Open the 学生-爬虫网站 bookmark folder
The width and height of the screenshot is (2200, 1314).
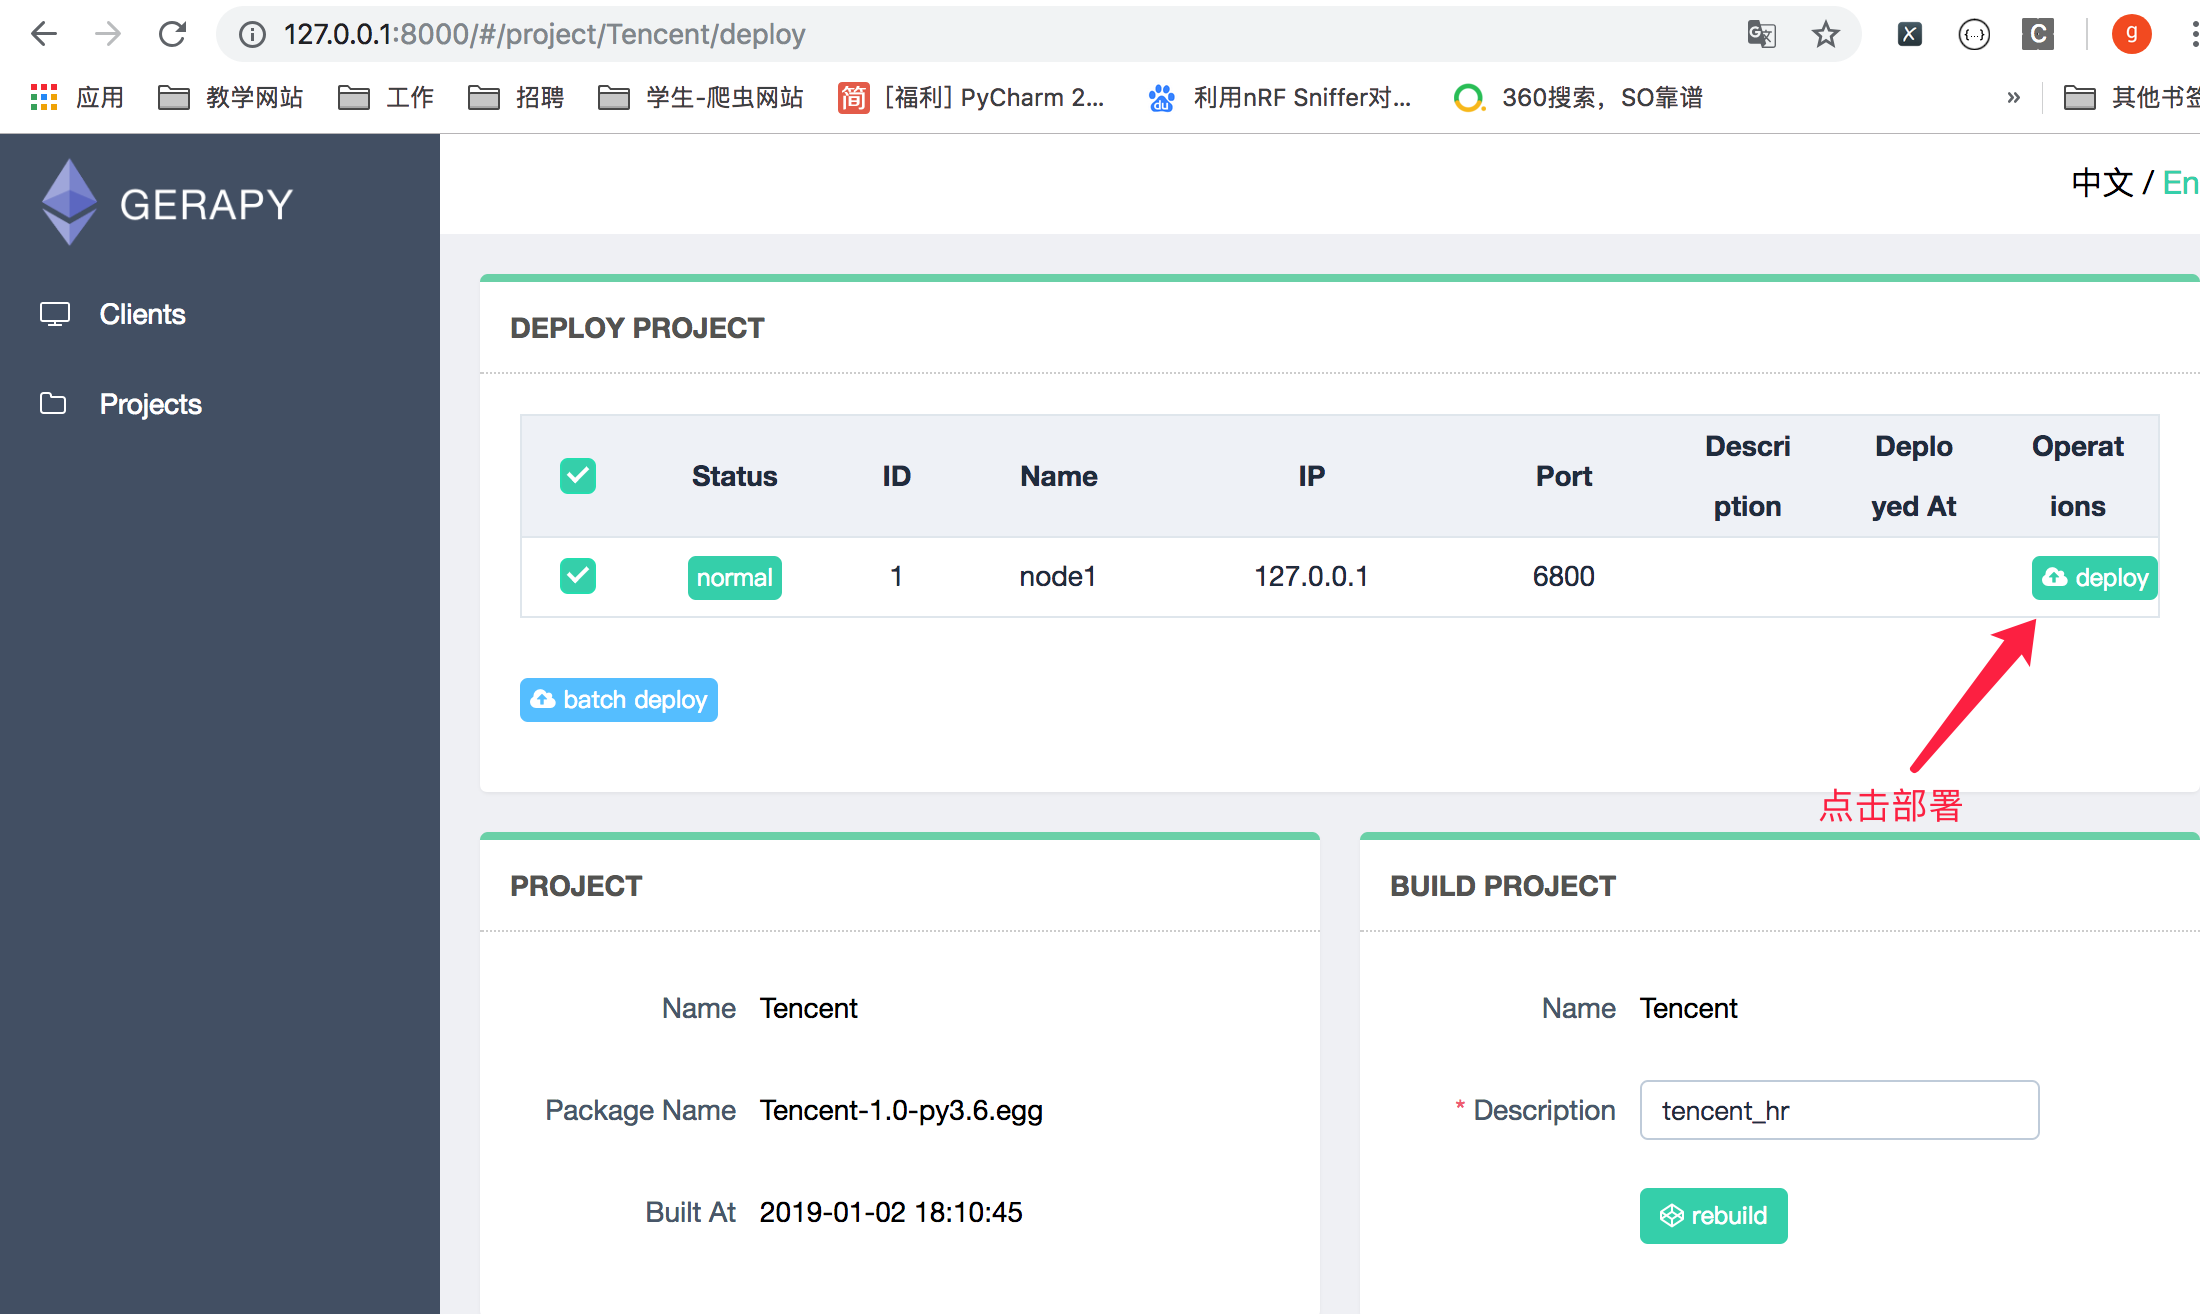(x=701, y=97)
